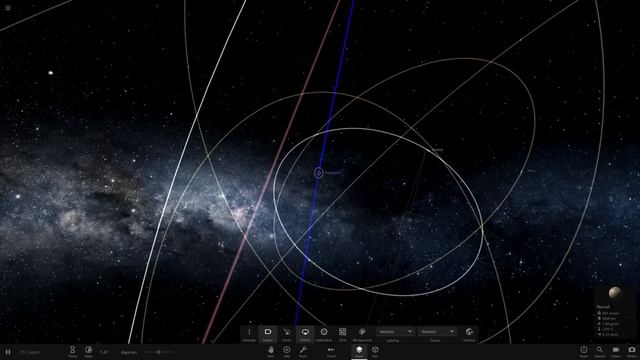
Task: Click the diameter value in planet info
Action: (609, 318)
